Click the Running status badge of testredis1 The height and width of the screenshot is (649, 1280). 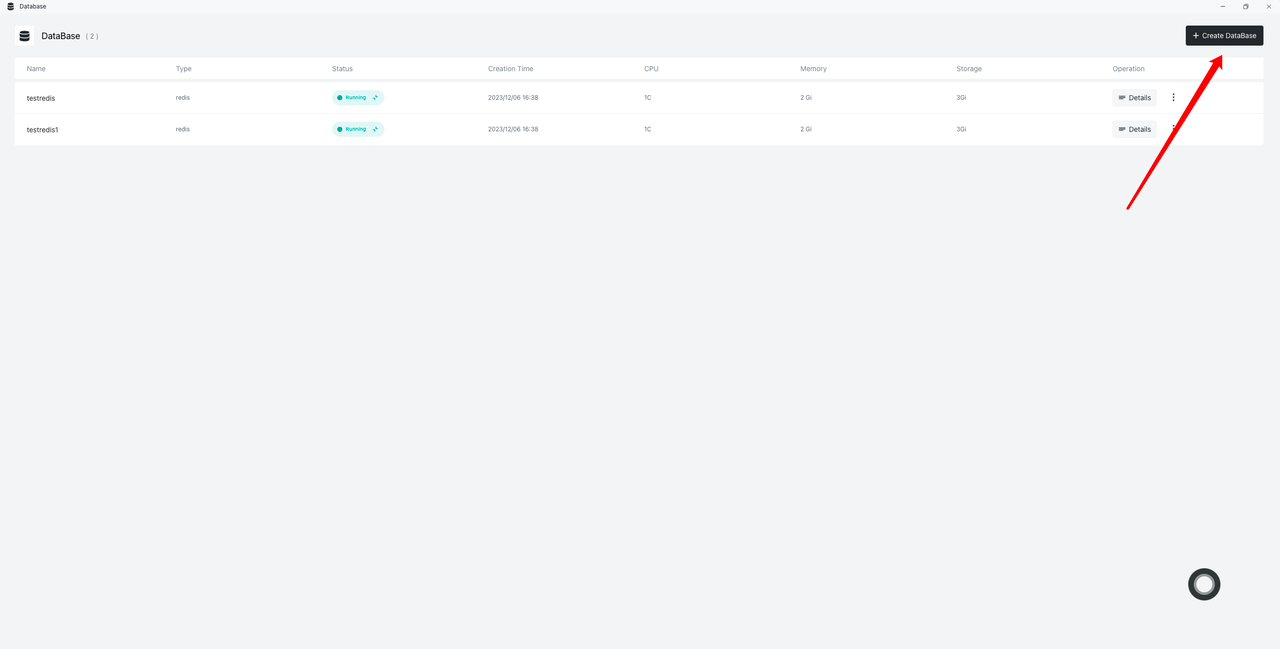[357, 129]
